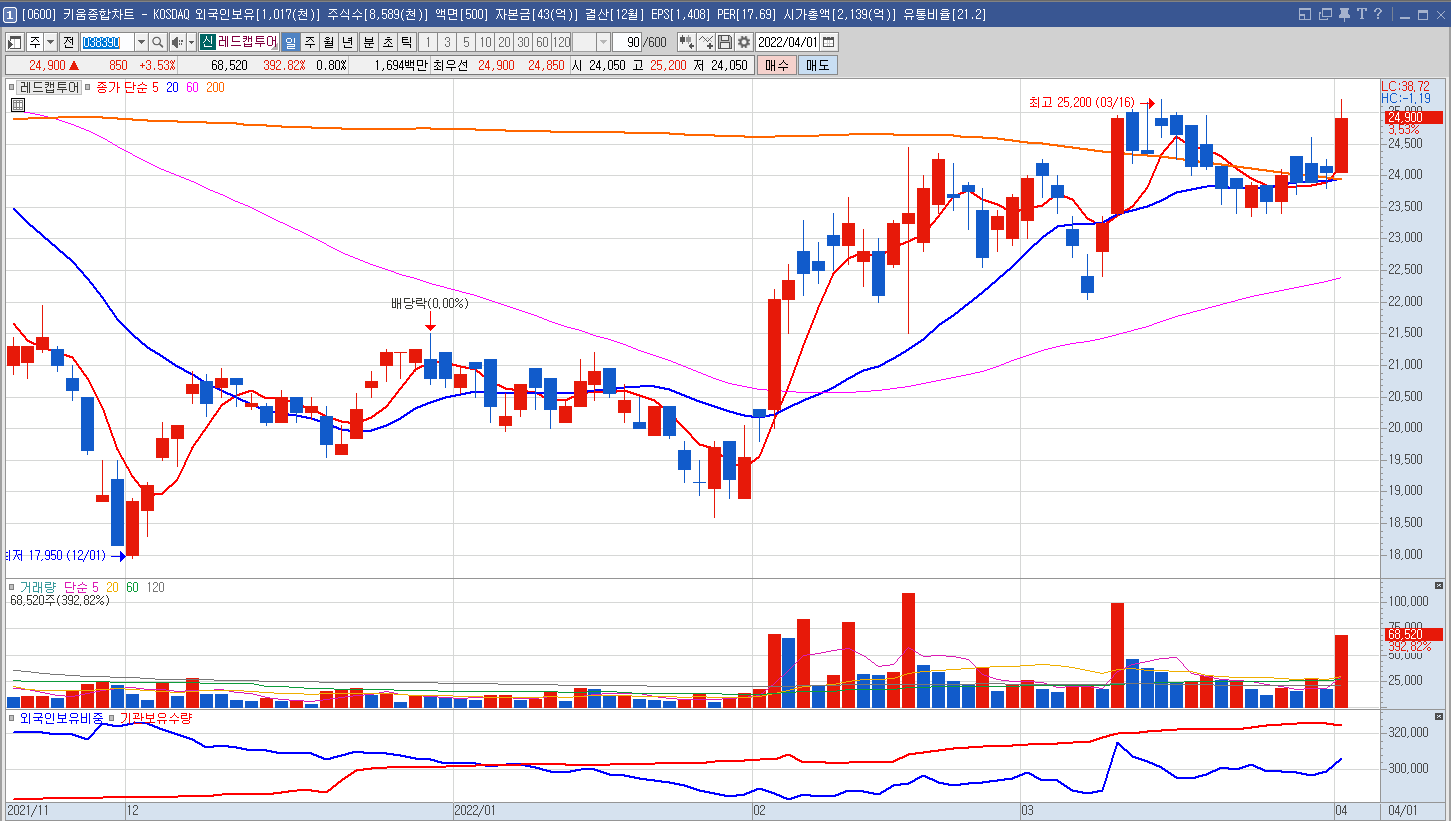The height and width of the screenshot is (821, 1451).
Task: Click the LC:38.72 indicator text
Action: [x=1405, y=87]
